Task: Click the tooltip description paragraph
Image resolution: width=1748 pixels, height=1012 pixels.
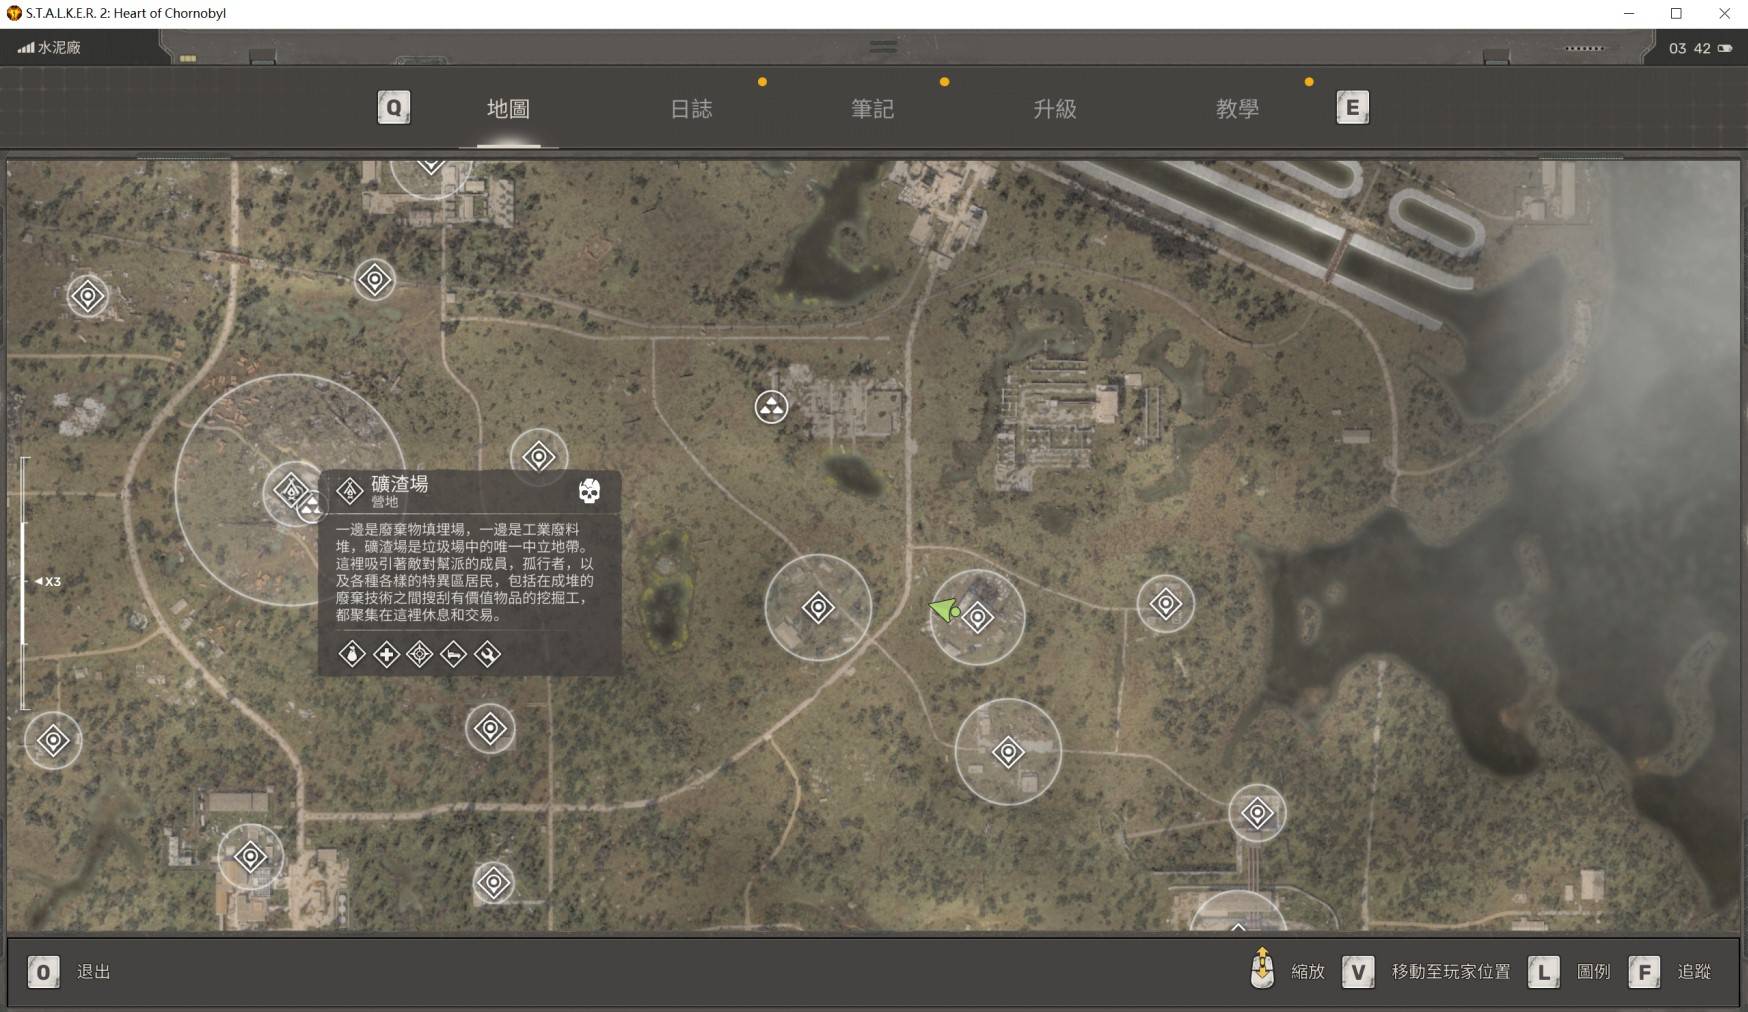Action: pyautogui.click(x=465, y=572)
